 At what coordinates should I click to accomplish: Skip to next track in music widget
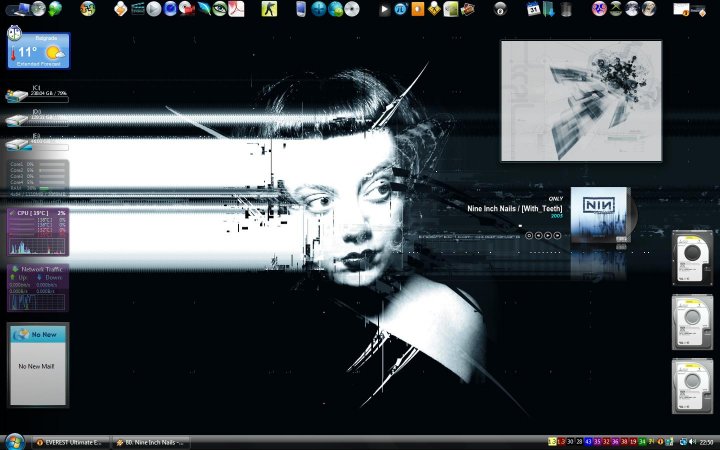click(x=557, y=235)
